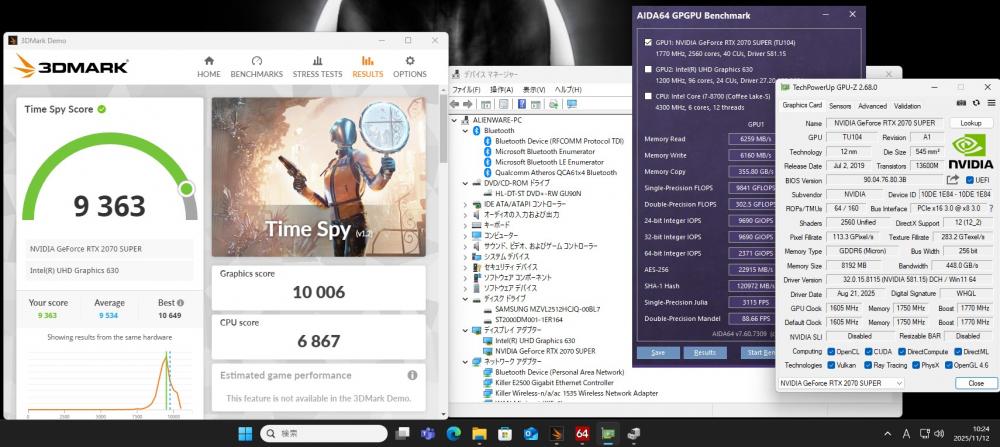Open the GPU-Z hamburger menu icon
This screenshot has height=447, width=1000.
(991, 103)
